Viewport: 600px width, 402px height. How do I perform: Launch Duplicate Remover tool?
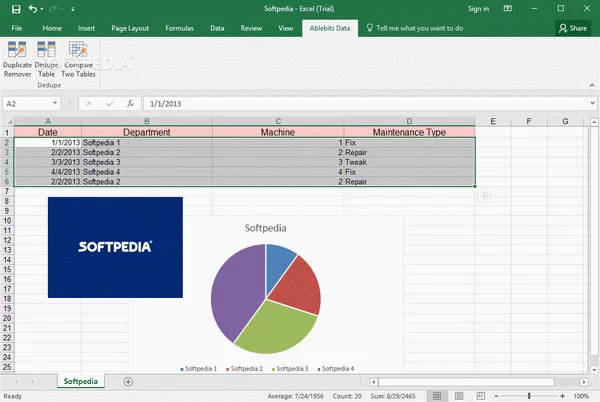point(17,59)
